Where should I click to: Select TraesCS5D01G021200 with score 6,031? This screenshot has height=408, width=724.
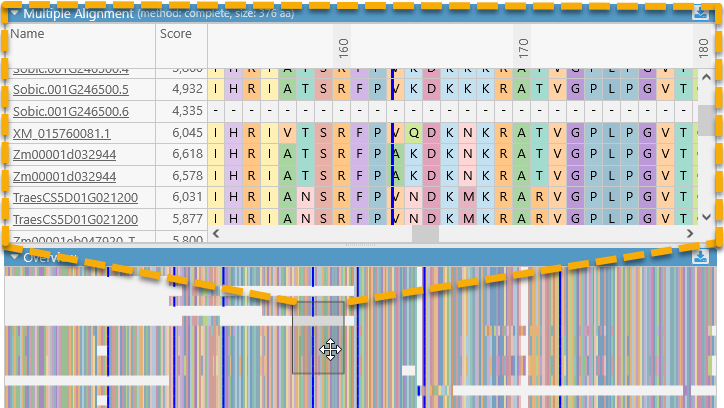75,197
